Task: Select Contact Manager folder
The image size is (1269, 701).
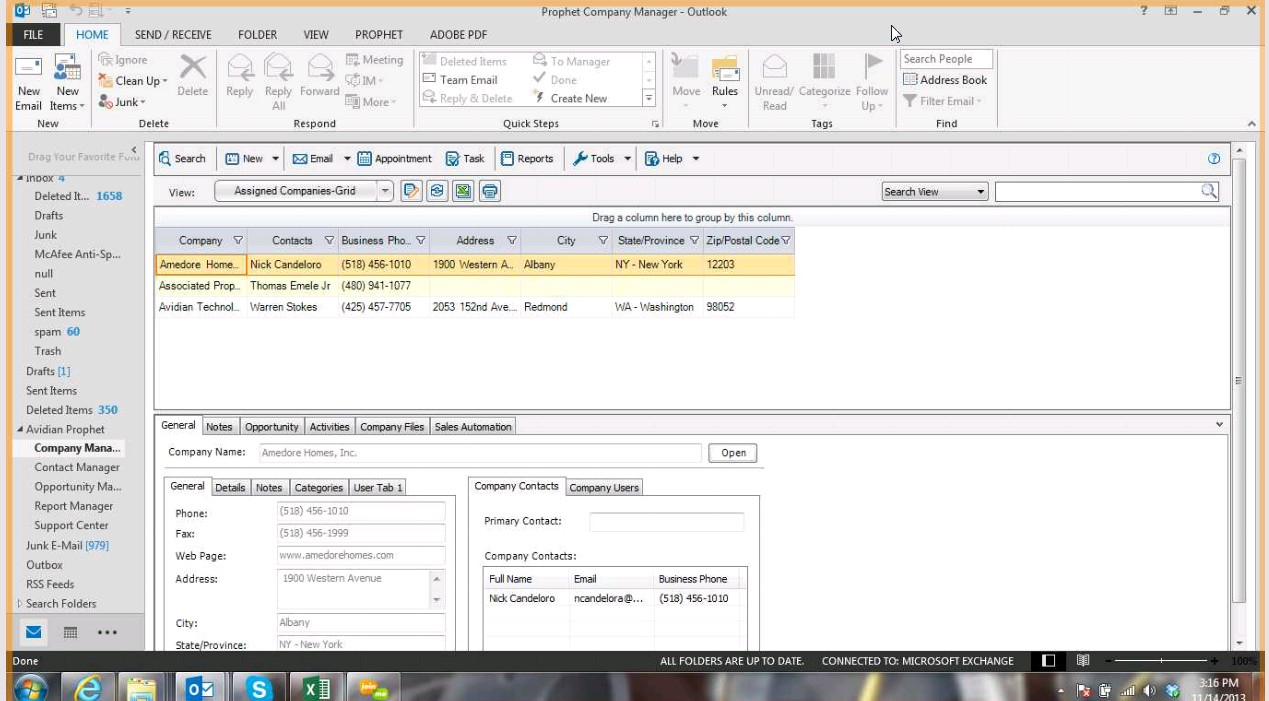Action: [x=77, y=468]
